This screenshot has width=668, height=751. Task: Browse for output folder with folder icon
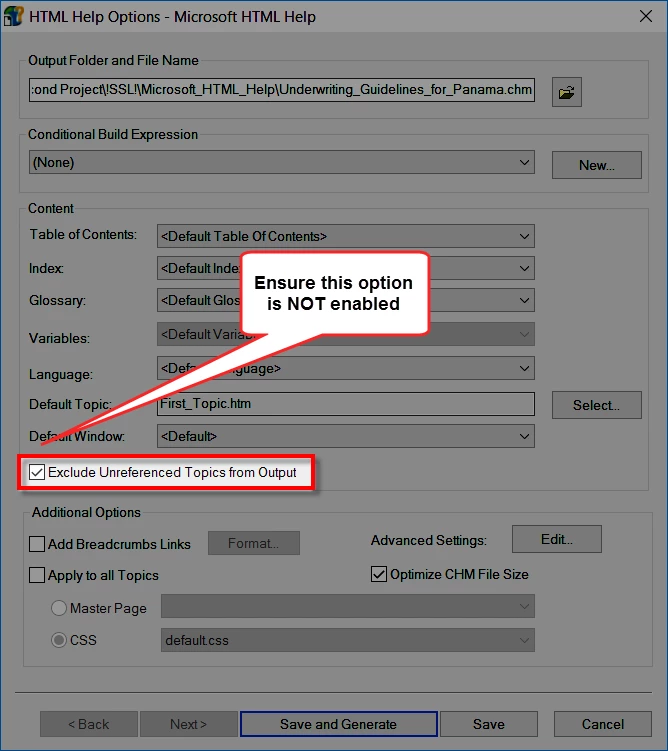tap(566, 92)
